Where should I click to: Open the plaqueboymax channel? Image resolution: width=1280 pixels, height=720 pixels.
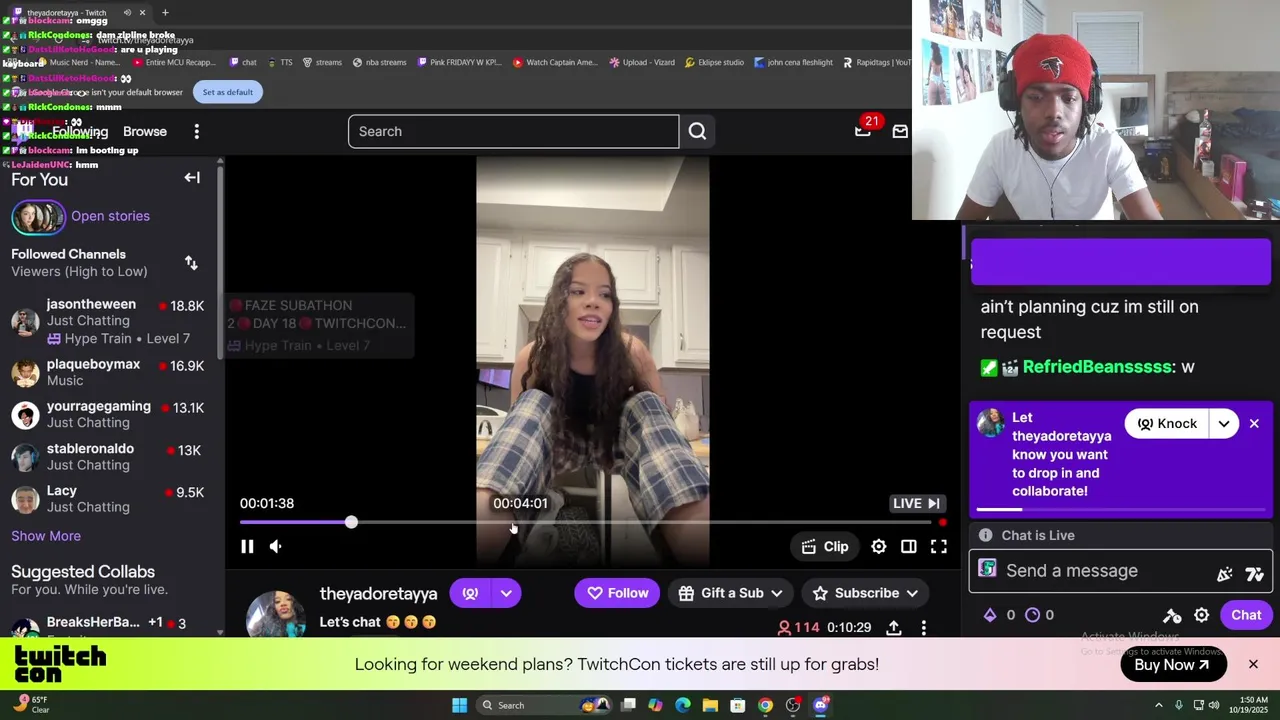[108, 372]
